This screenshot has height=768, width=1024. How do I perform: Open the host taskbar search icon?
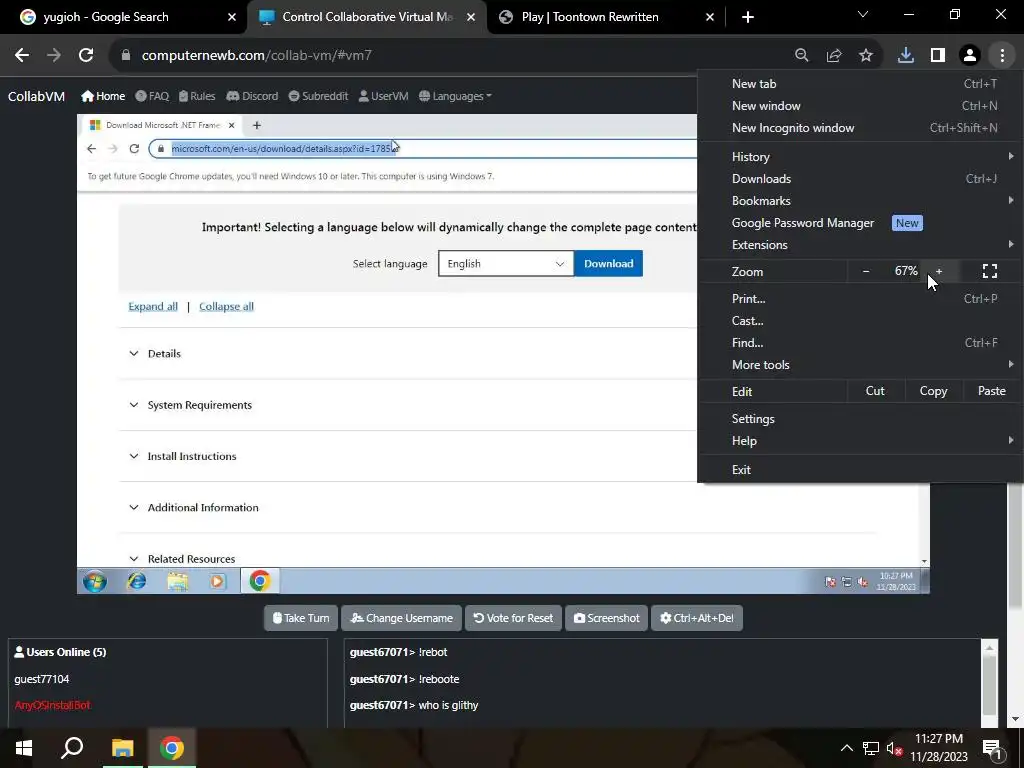tap(72, 748)
